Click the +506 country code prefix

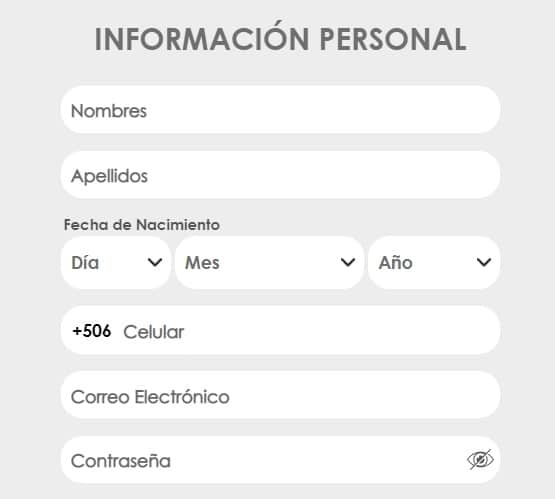(x=92, y=331)
